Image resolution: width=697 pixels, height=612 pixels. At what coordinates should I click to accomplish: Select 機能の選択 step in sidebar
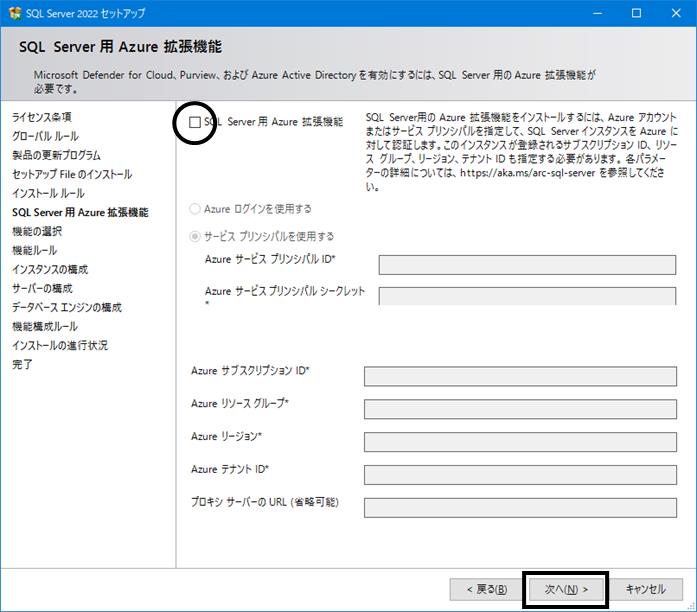pyautogui.click(x=37, y=231)
